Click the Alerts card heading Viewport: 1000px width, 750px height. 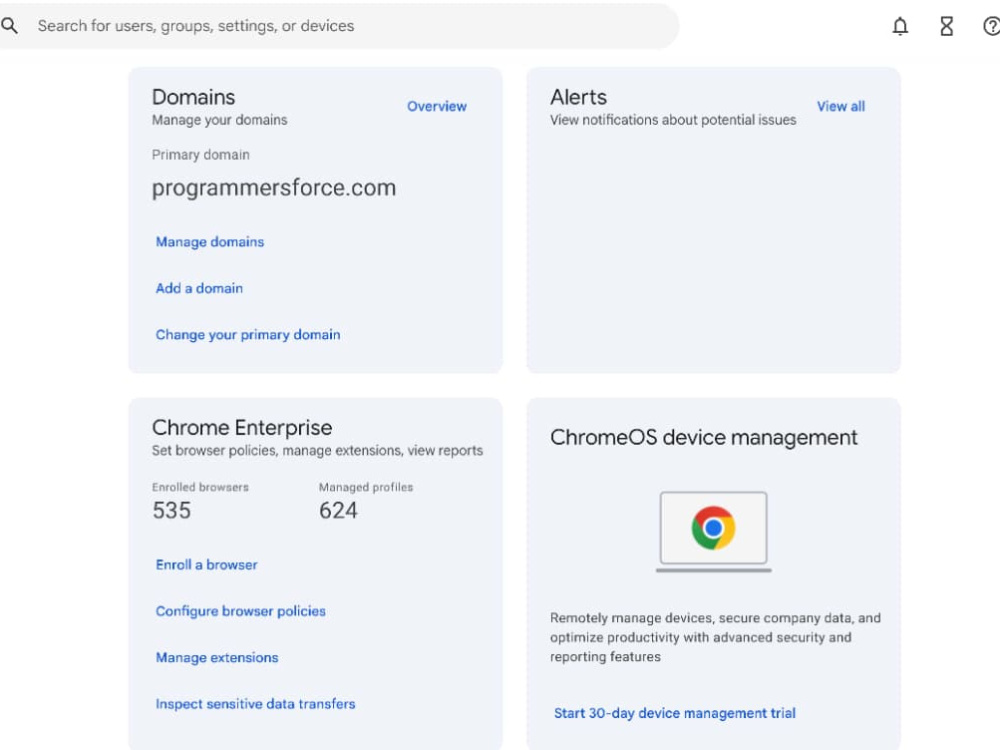578,97
